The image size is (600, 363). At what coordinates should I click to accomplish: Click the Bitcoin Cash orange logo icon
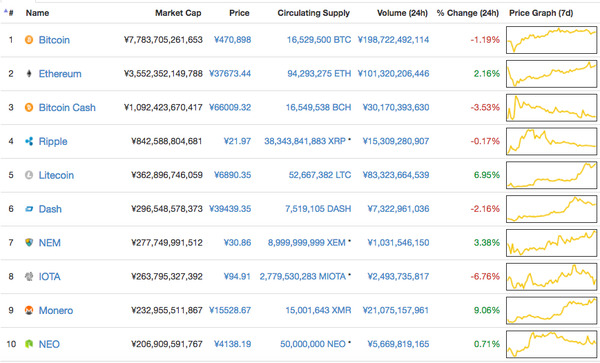pos(29,107)
